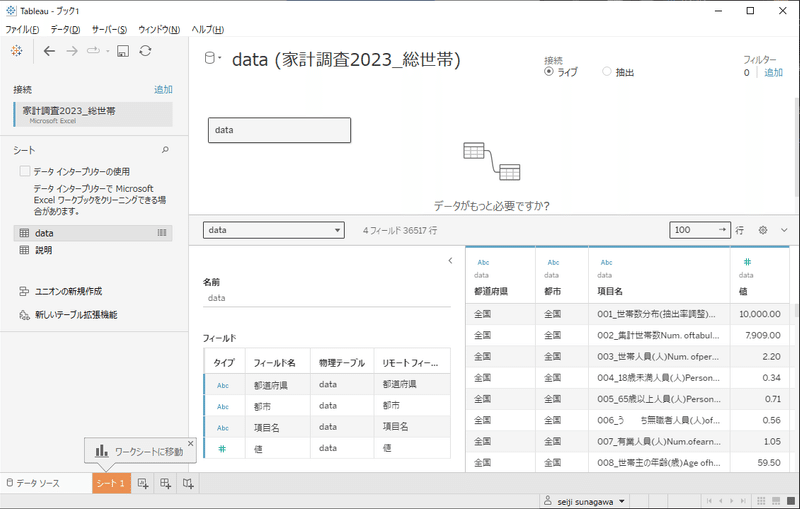The image size is (800, 509).
Task: Click cell showing 7,909.00
Action: pos(760,335)
